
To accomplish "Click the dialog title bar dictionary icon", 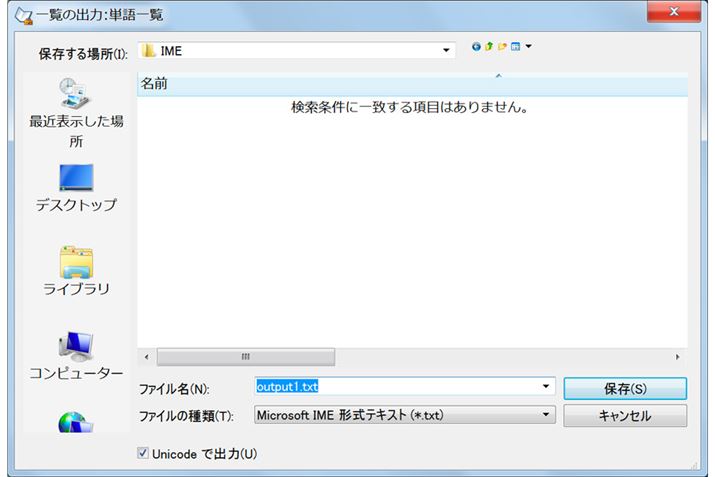I will 23,16.
